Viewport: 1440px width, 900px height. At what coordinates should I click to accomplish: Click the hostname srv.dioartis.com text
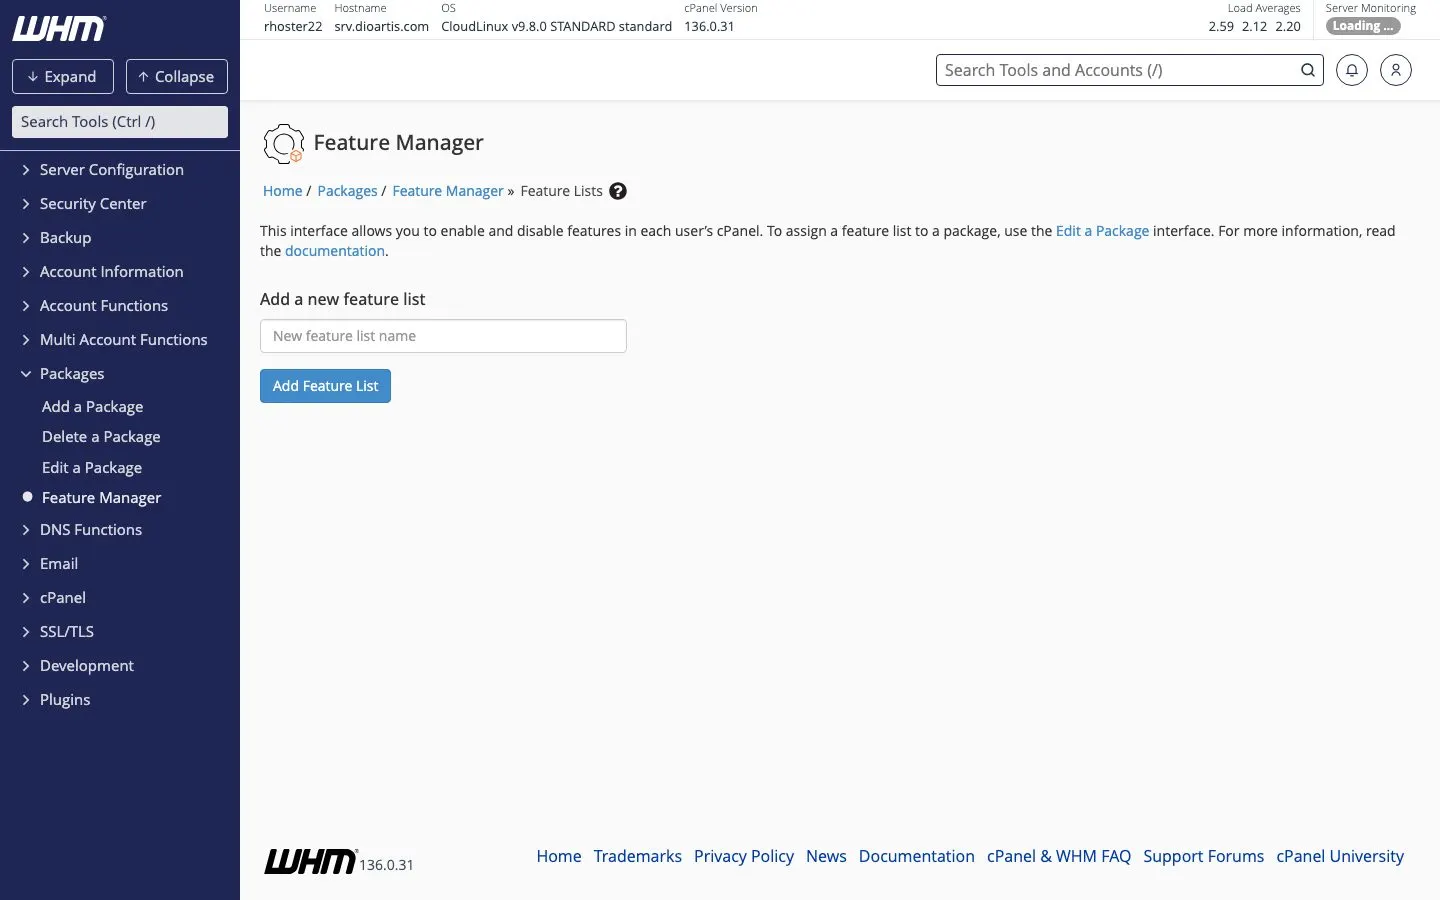coord(381,26)
